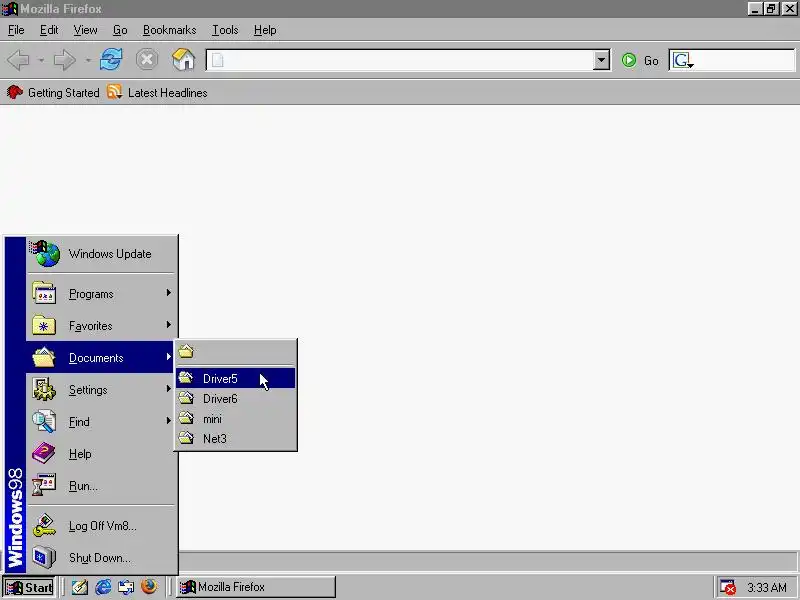Open Help from the Start menu
Image resolution: width=800 pixels, height=600 pixels.
101,454
